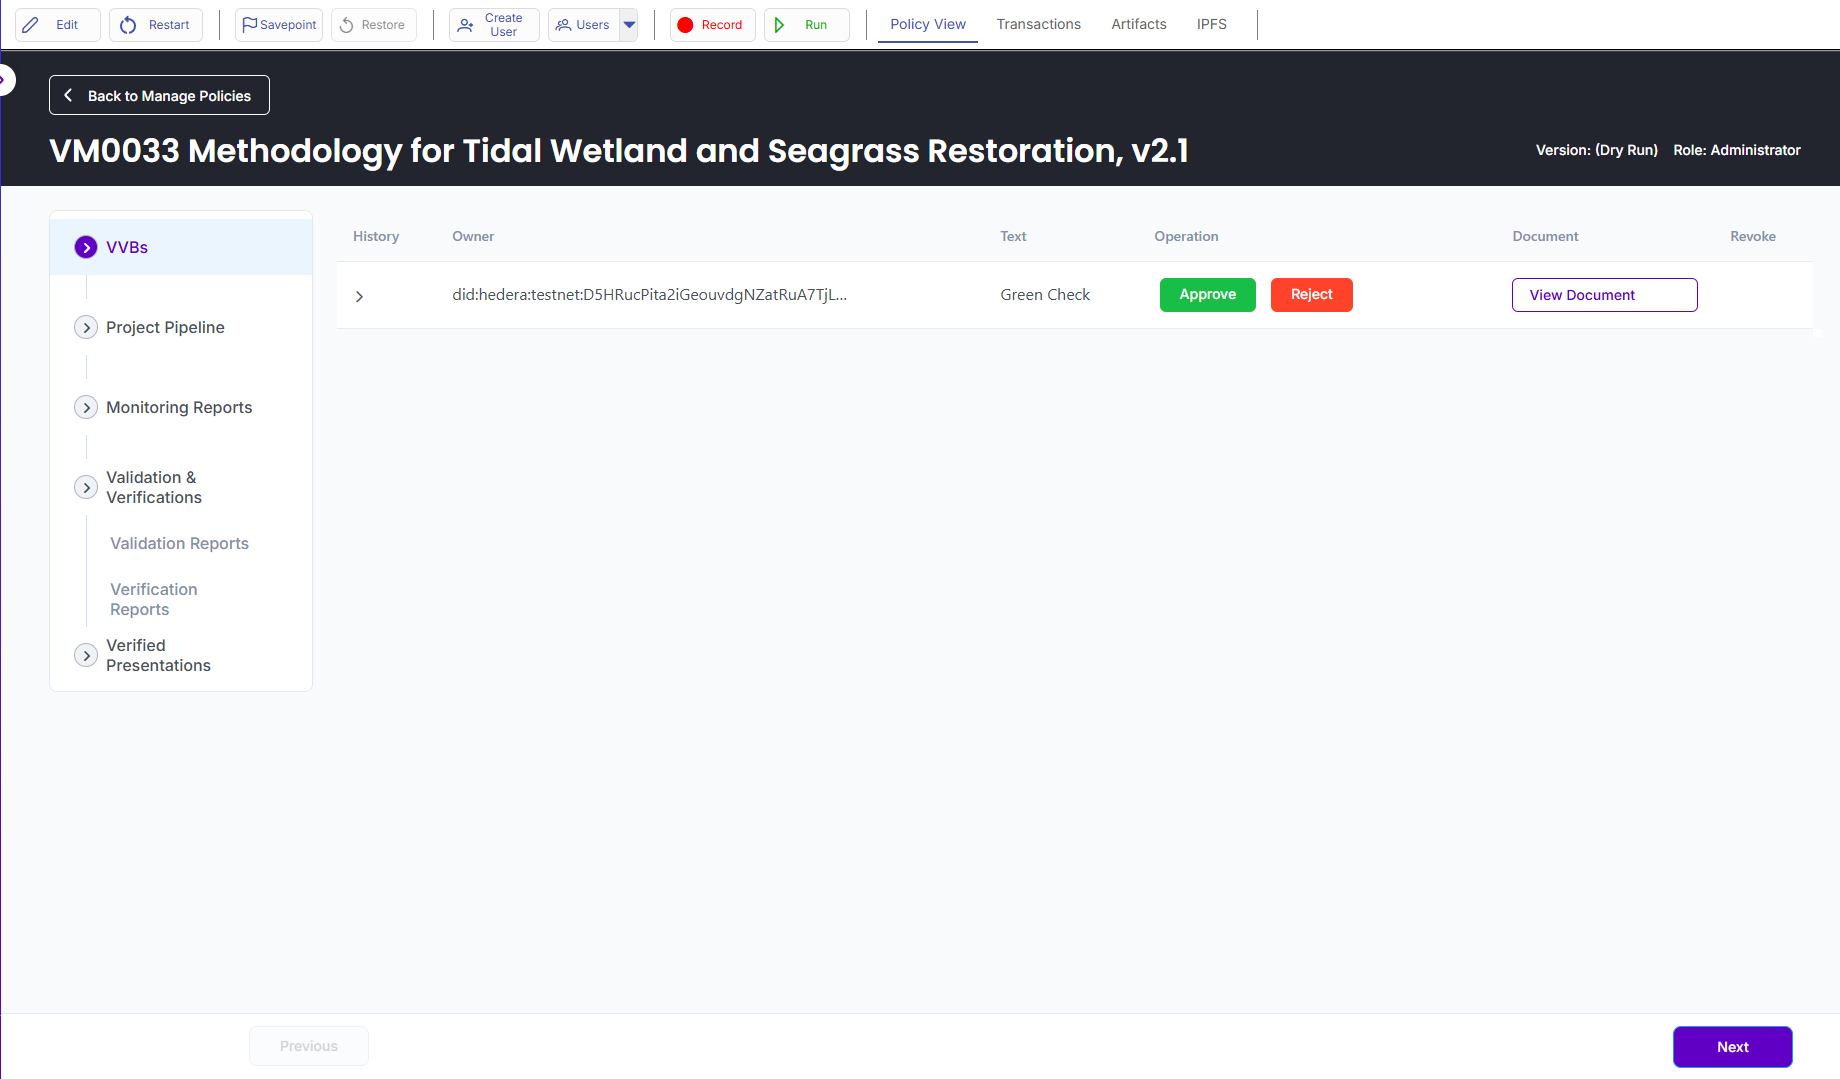Approve the Green Check VVB request
Viewport: 1840px width, 1079px height.
1207,295
